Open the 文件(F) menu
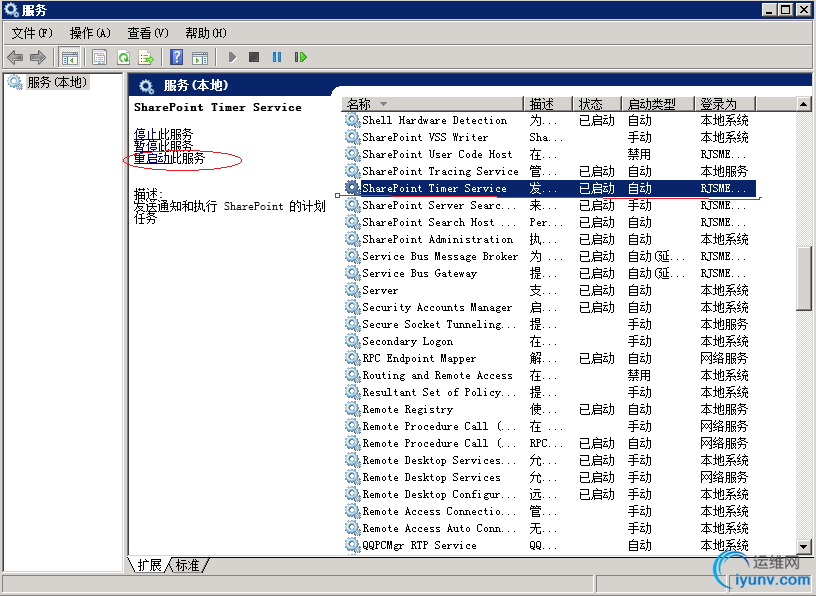 pos(32,33)
